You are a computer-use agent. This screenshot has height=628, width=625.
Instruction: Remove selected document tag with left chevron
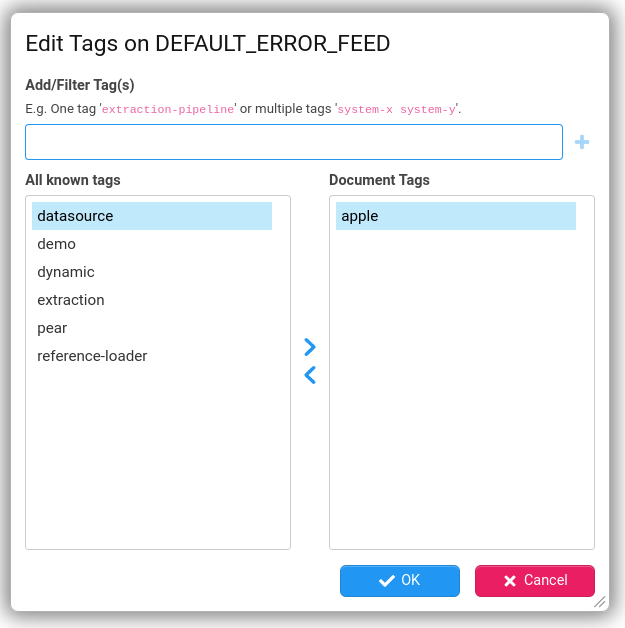click(310, 375)
